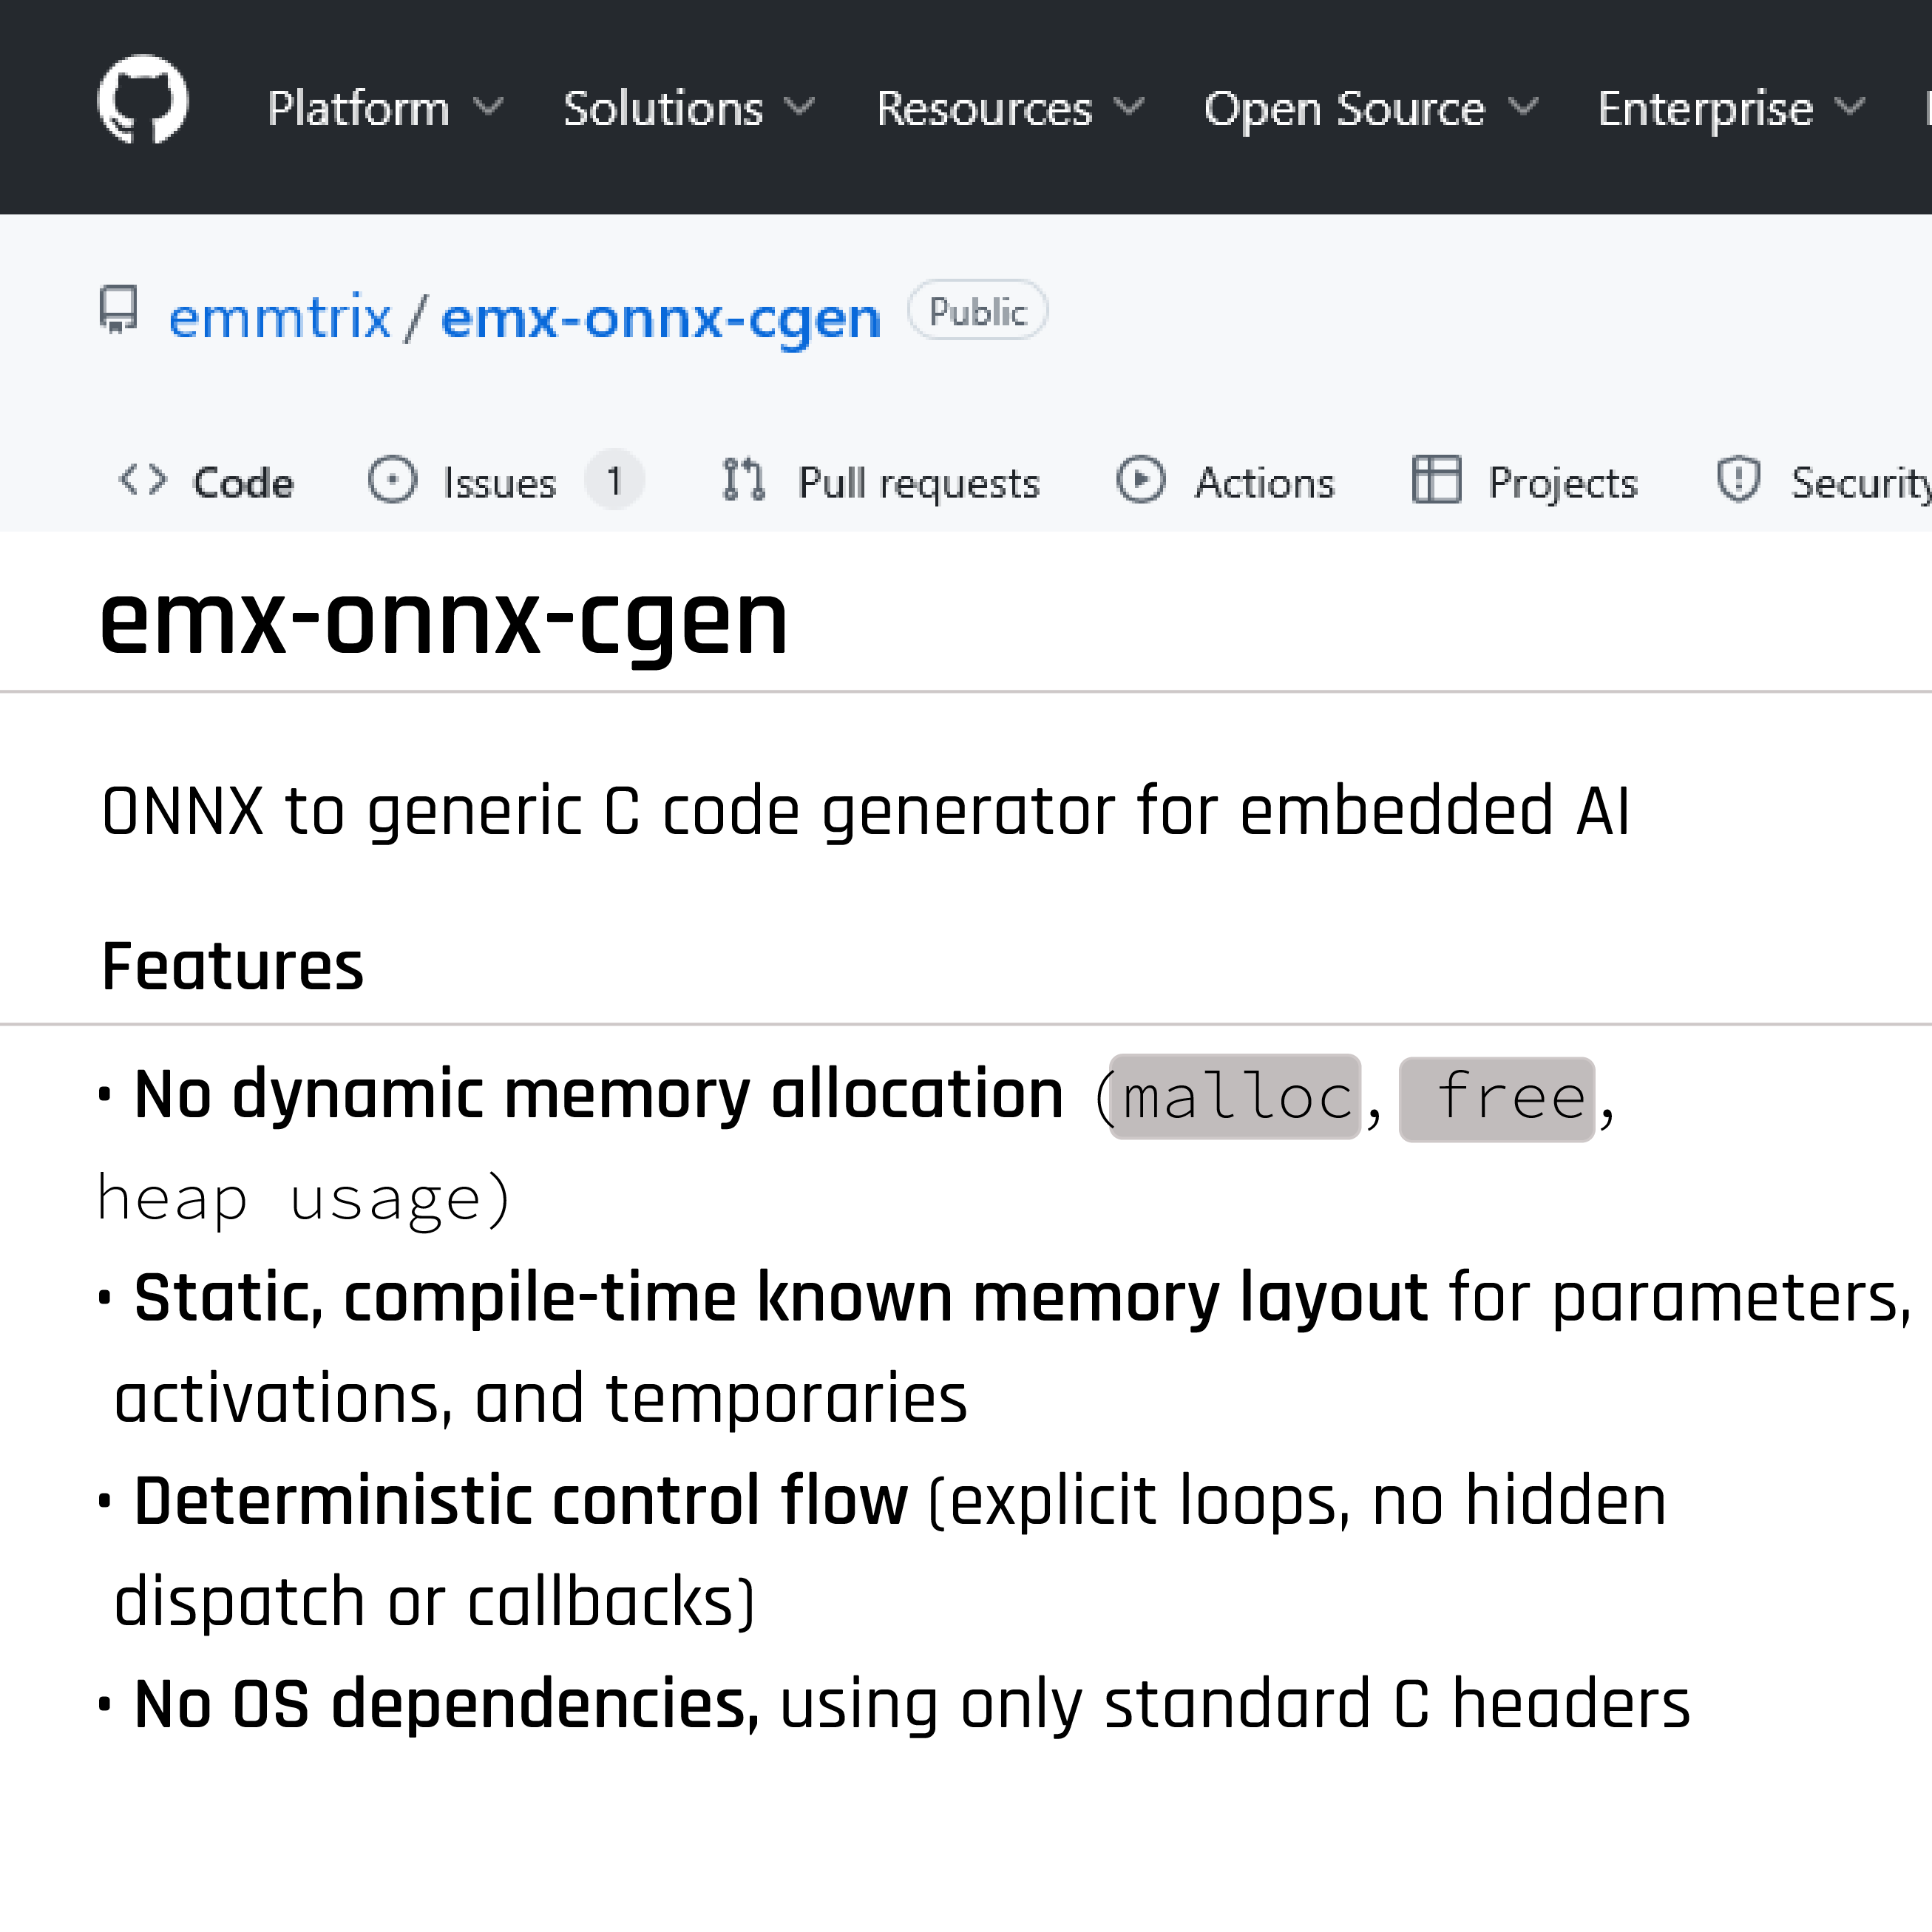Image resolution: width=1932 pixels, height=1932 pixels.
Task: Open the emmtrix organization link
Action: tap(279, 315)
